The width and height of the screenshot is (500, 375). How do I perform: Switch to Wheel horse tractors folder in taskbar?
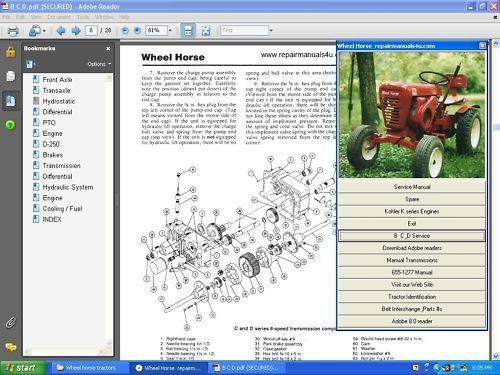click(89, 368)
